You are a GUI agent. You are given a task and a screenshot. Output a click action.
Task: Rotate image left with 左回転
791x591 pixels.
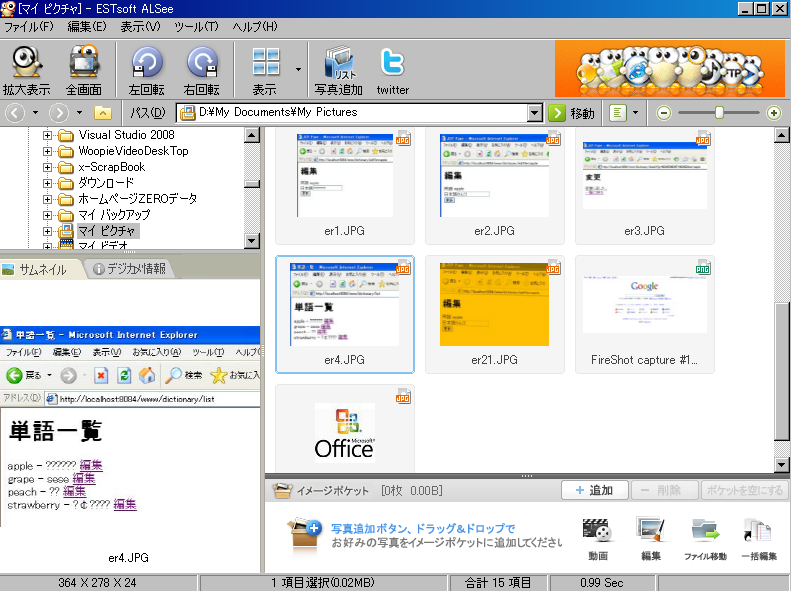146,70
